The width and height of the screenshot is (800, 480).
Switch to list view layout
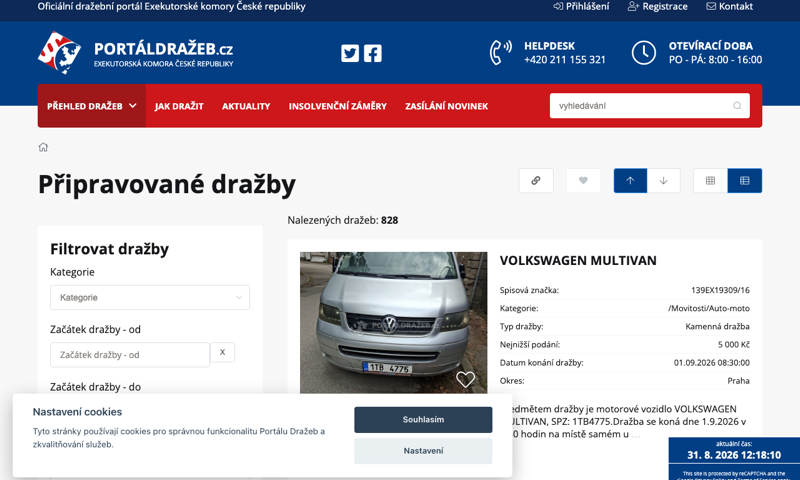pos(744,181)
